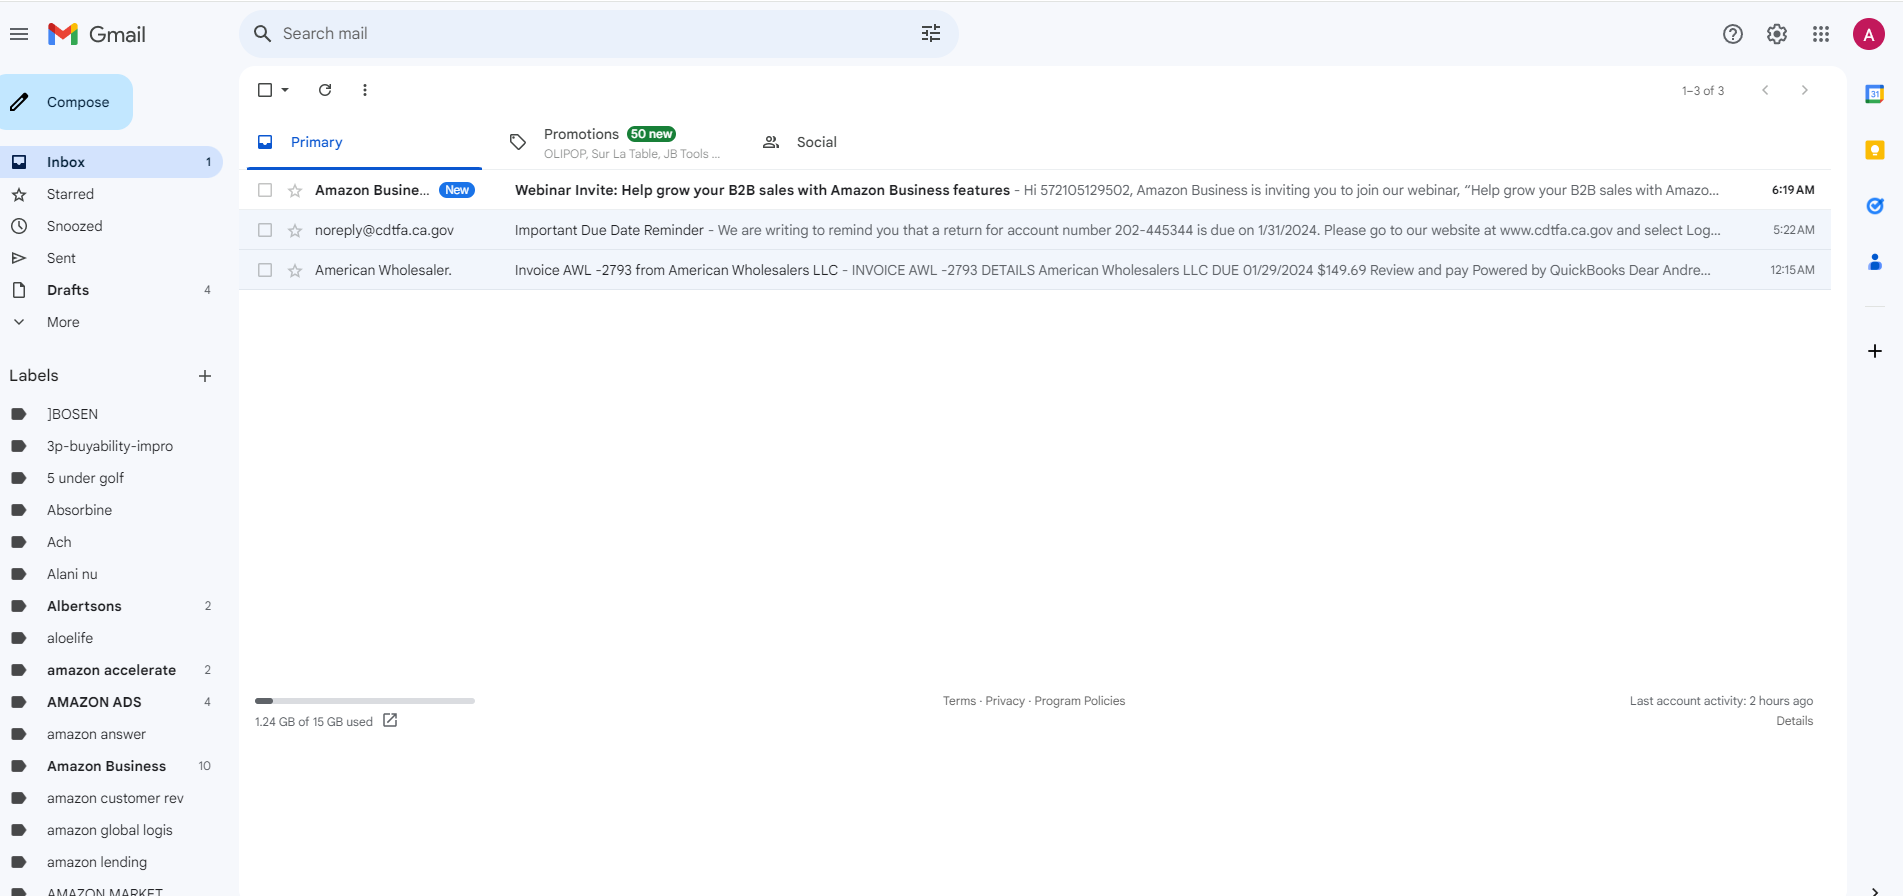Click the Compose button
1903x896 pixels.
[66, 102]
